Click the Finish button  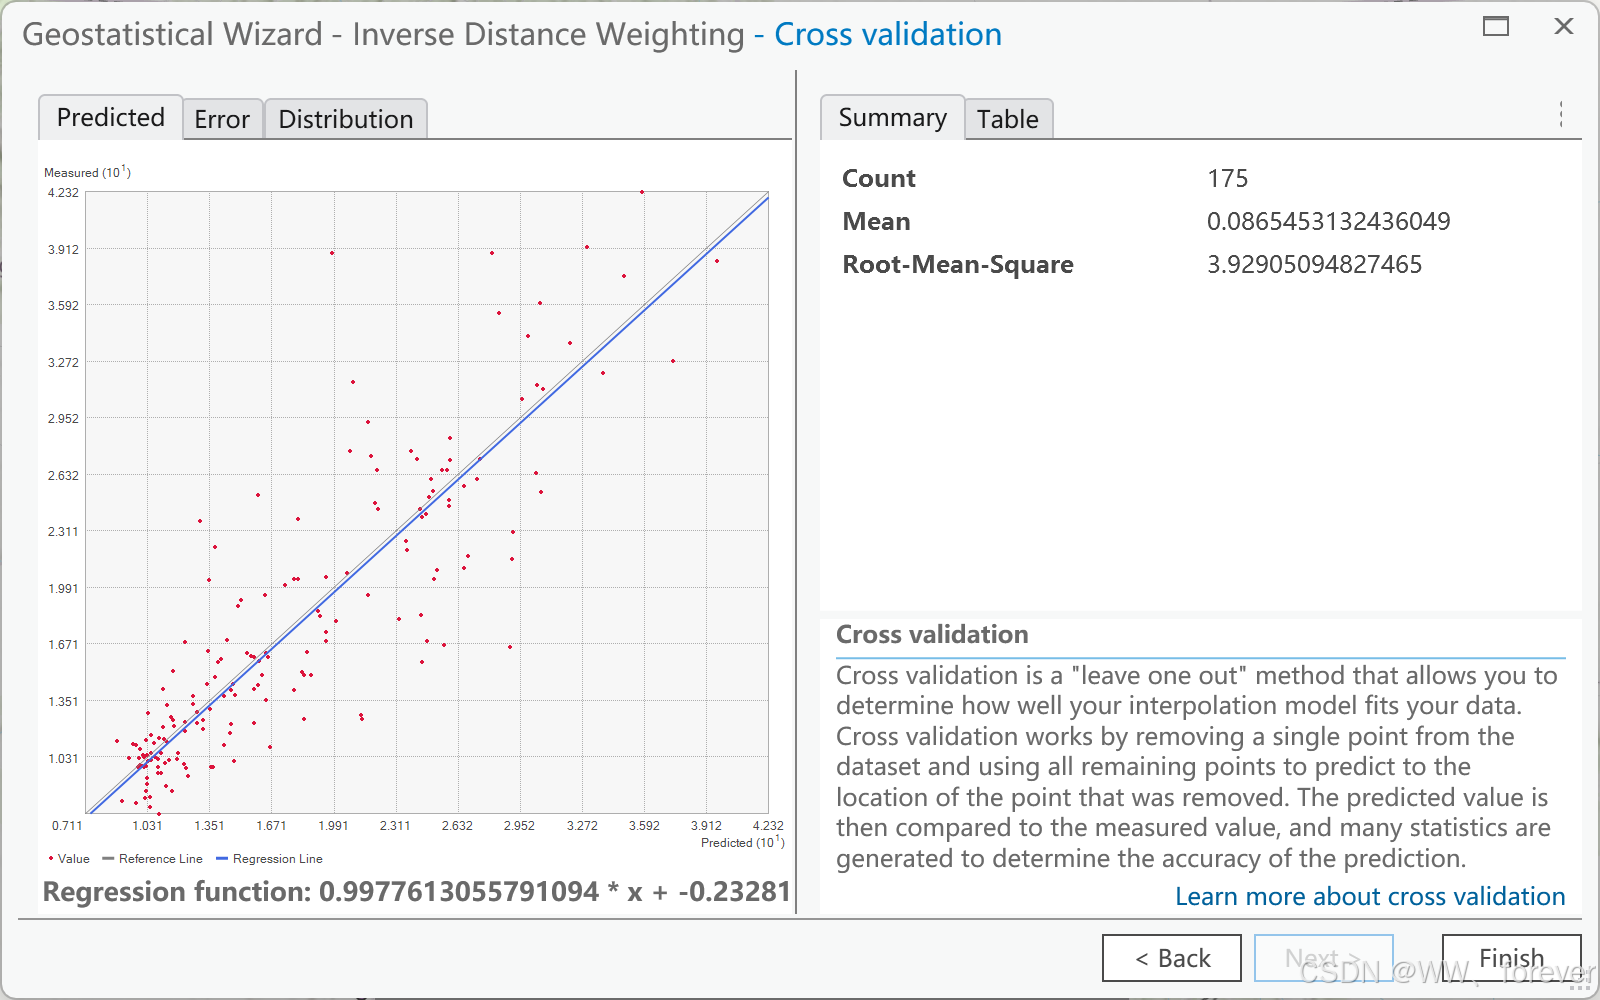1512,958
